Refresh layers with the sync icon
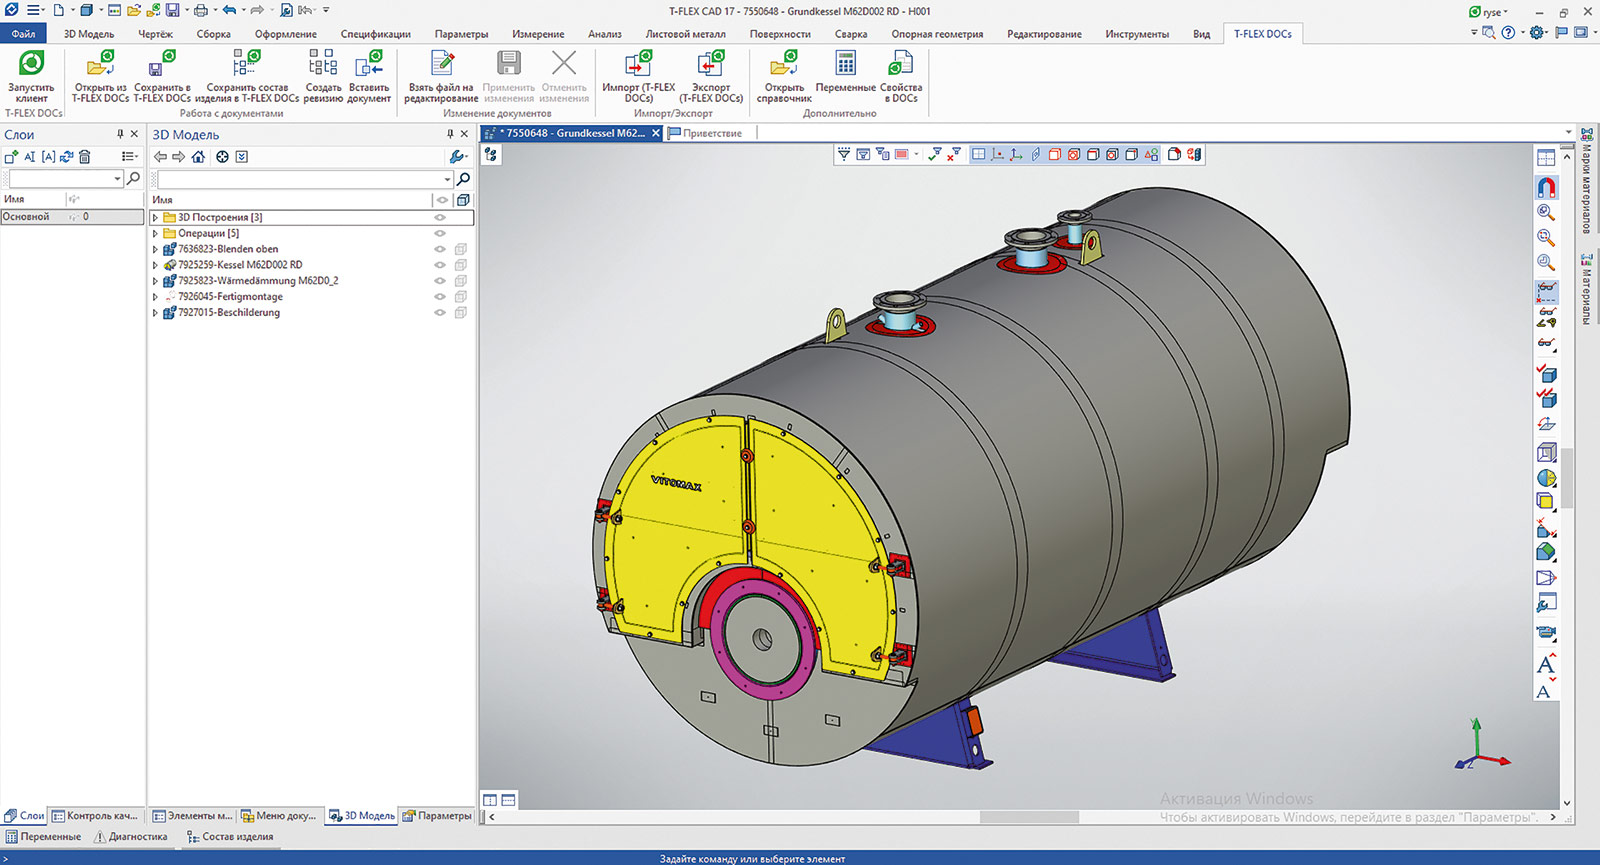This screenshot has width=1600, height=865. pyautogui.click(x=67, y=157)
